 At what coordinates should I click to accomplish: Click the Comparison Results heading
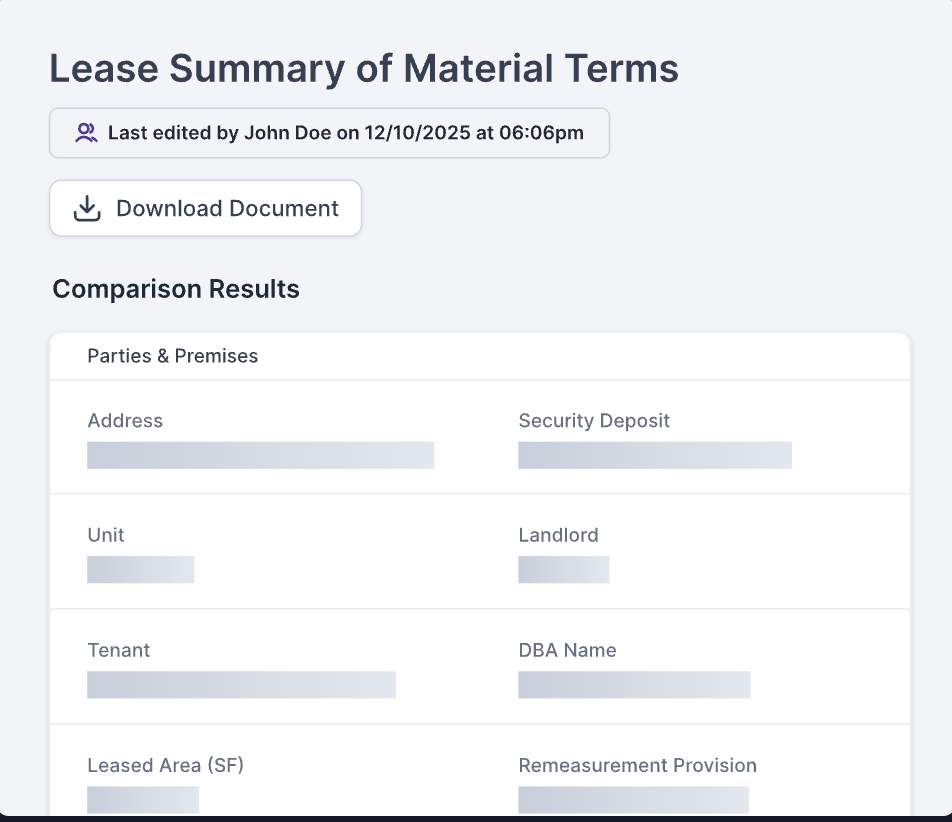pyautogui.click(x=176, y=289)
